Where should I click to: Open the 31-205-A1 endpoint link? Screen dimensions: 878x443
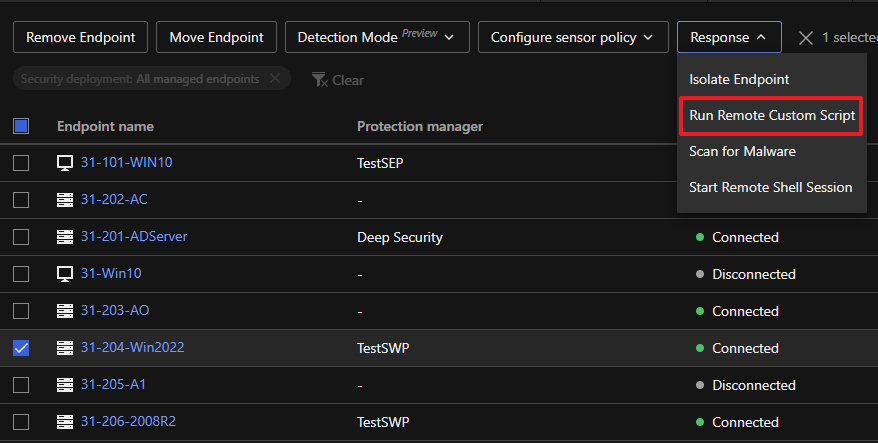click(113, 385)
